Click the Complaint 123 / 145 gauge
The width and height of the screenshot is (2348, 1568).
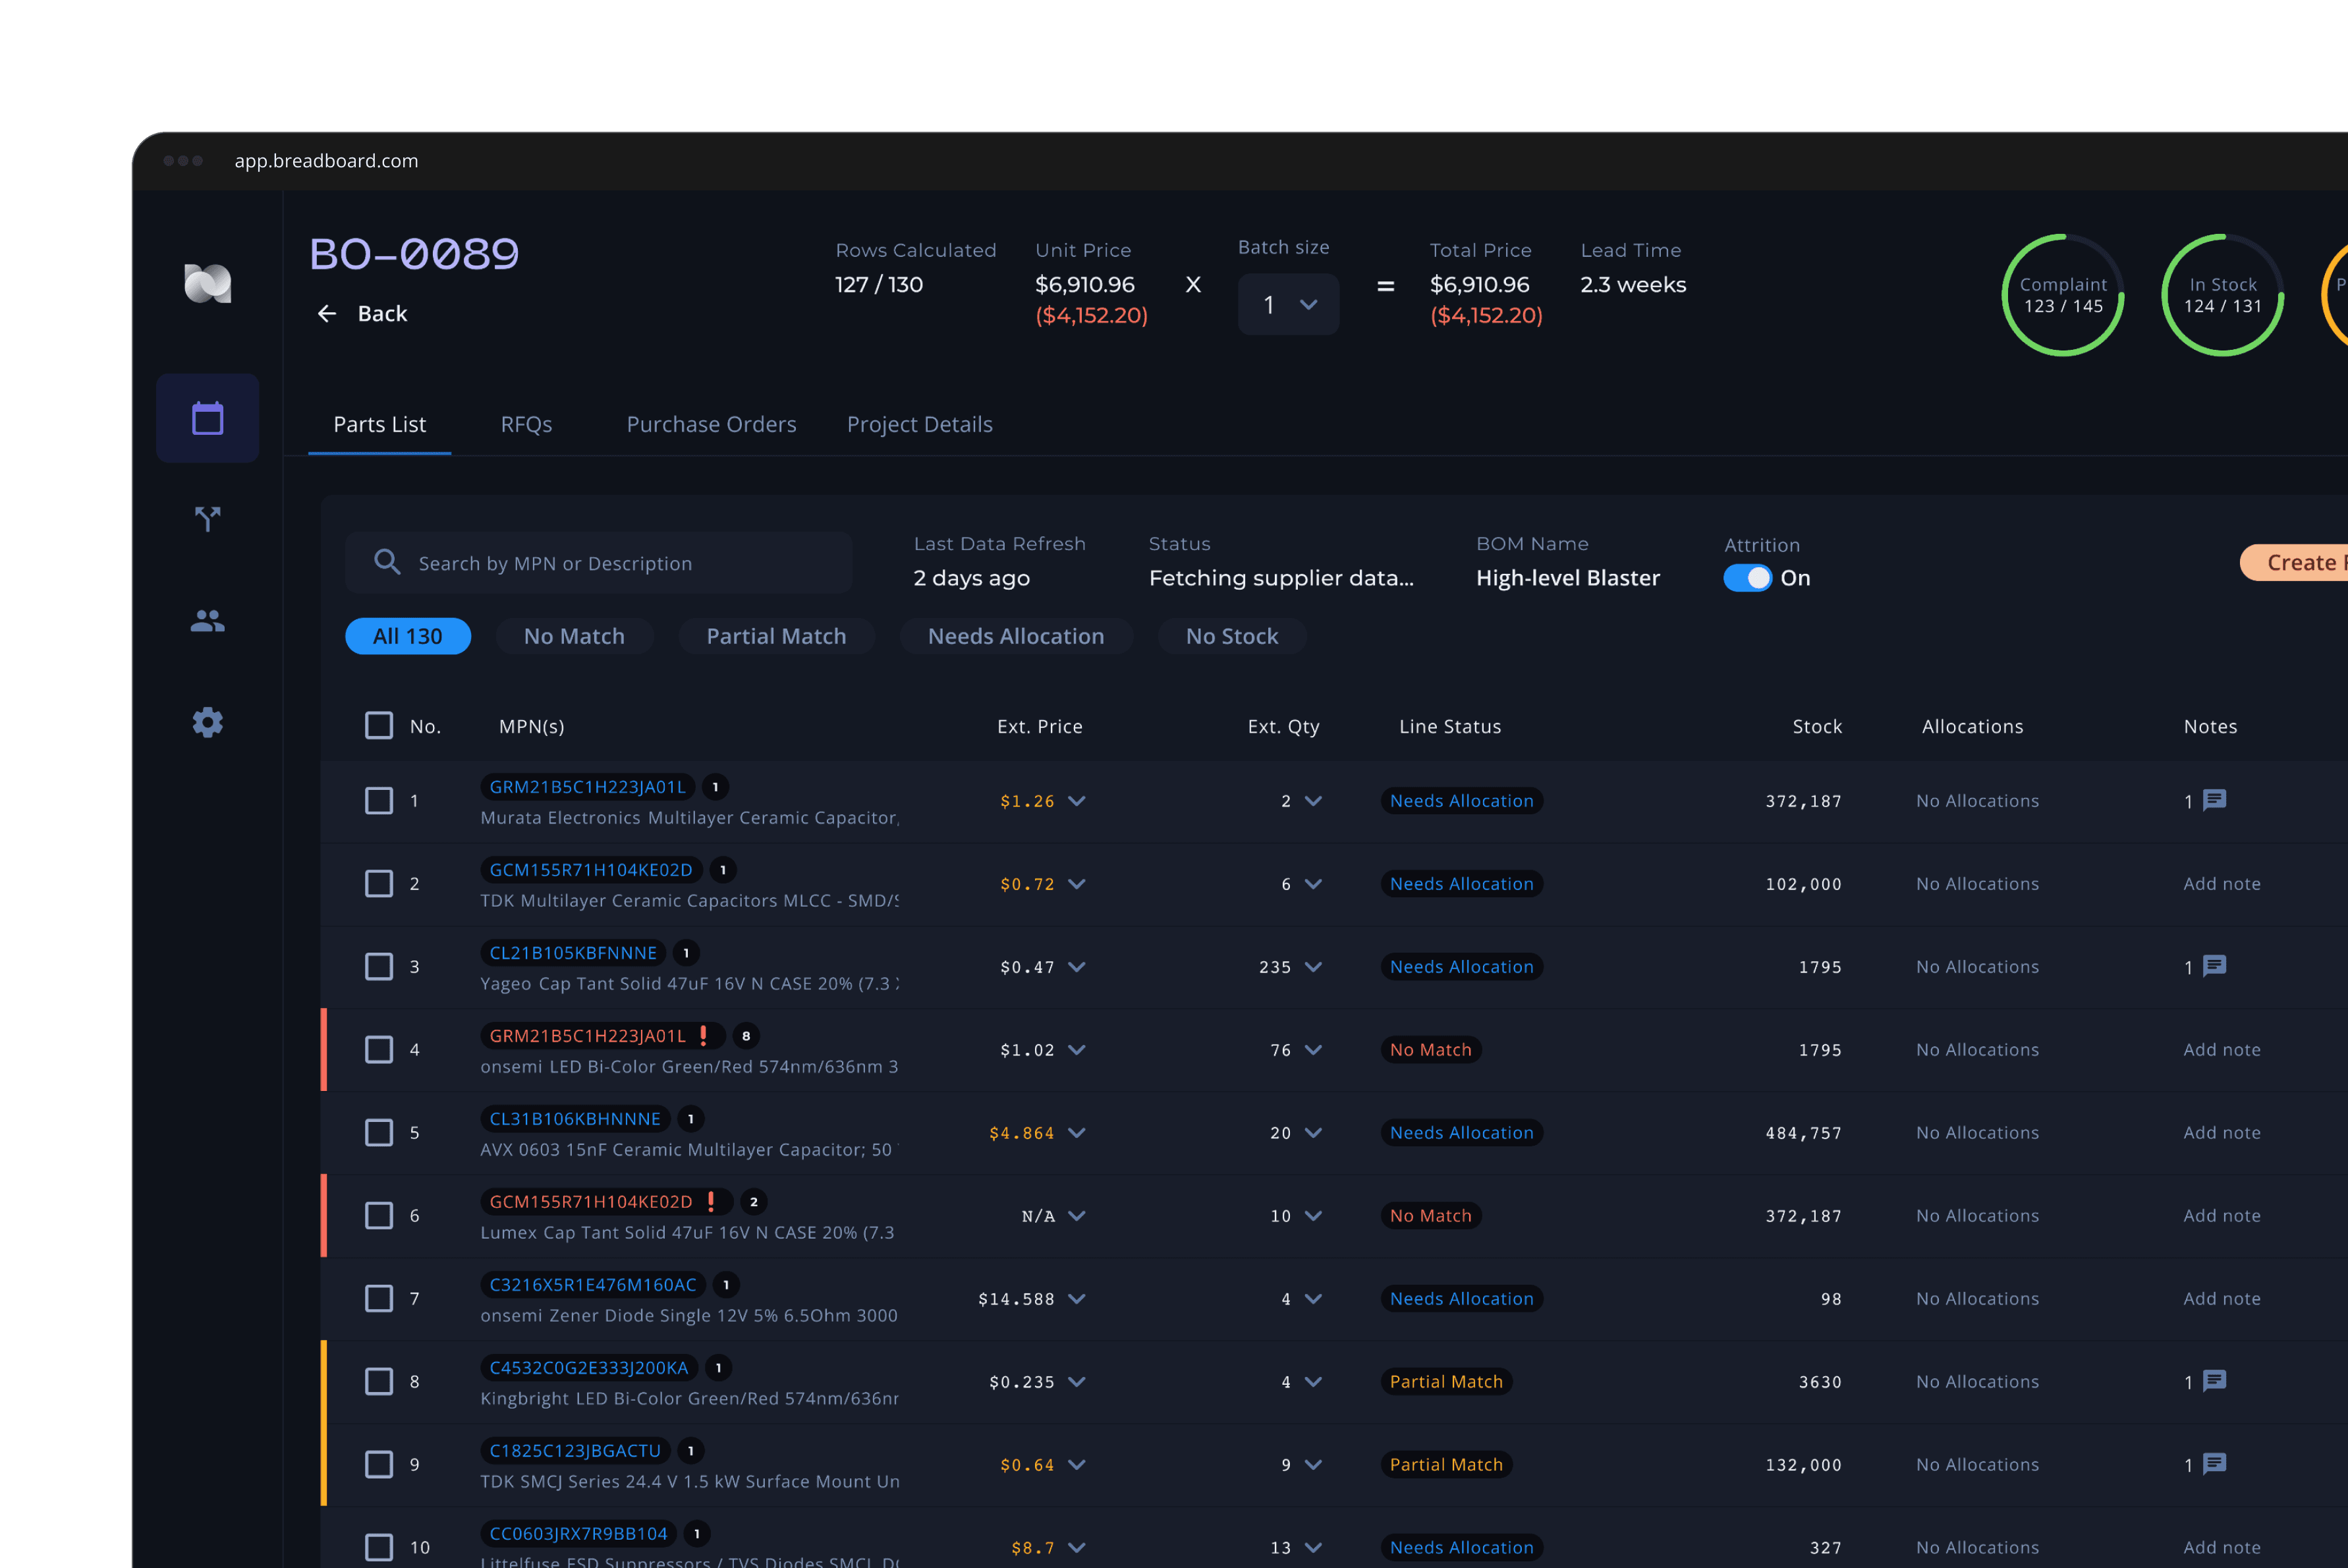tap(2062, 295)
